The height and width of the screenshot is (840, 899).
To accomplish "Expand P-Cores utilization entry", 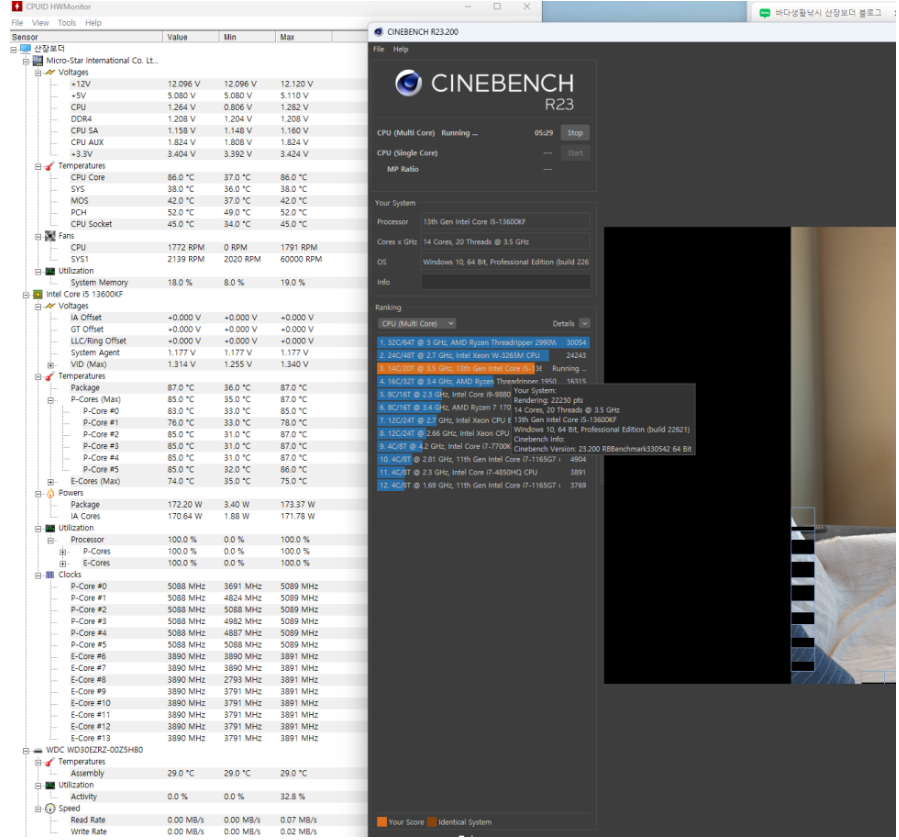I will pos(62,552).
